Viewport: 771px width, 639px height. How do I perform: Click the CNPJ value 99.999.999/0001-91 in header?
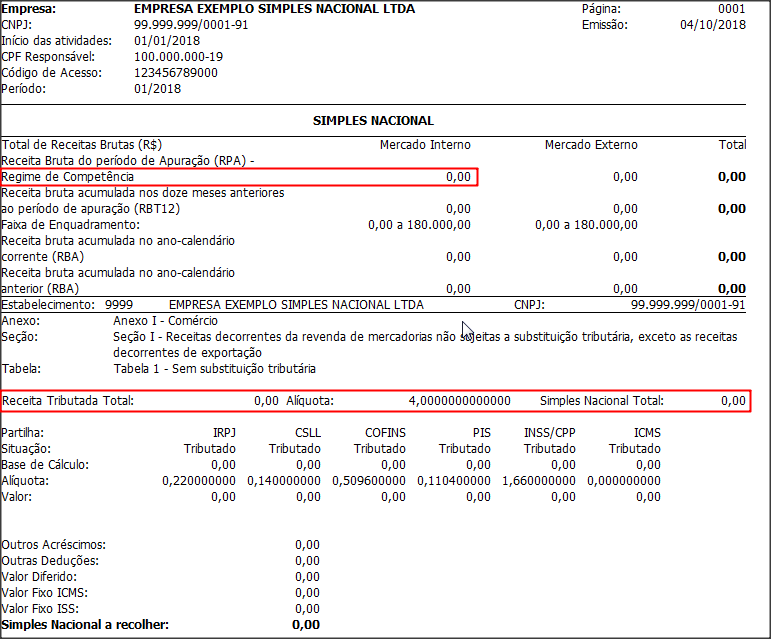tap(191, 25)
